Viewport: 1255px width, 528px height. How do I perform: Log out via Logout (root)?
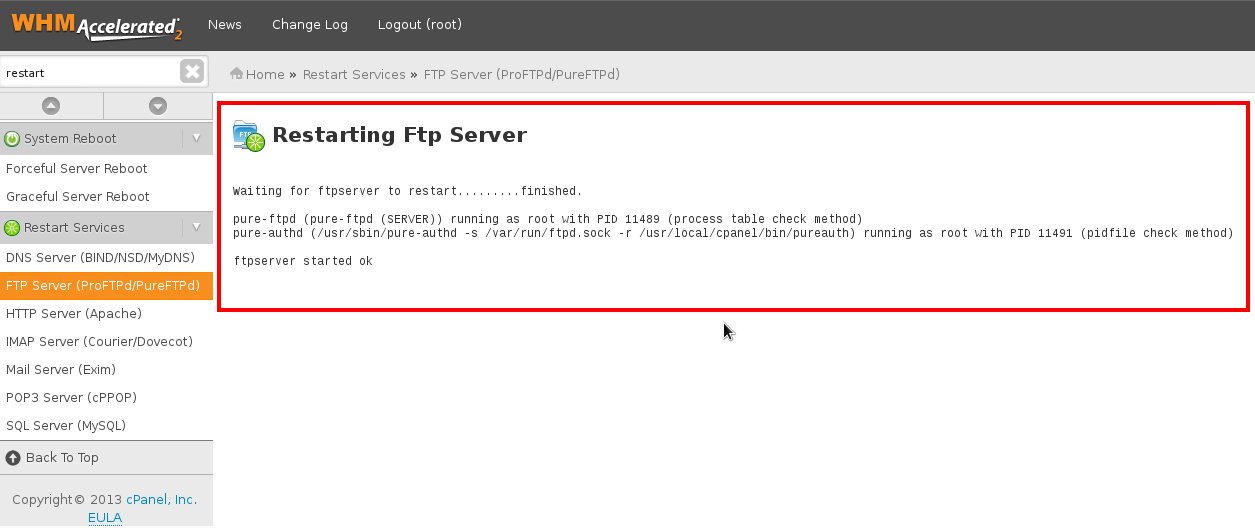coord(420,25)
